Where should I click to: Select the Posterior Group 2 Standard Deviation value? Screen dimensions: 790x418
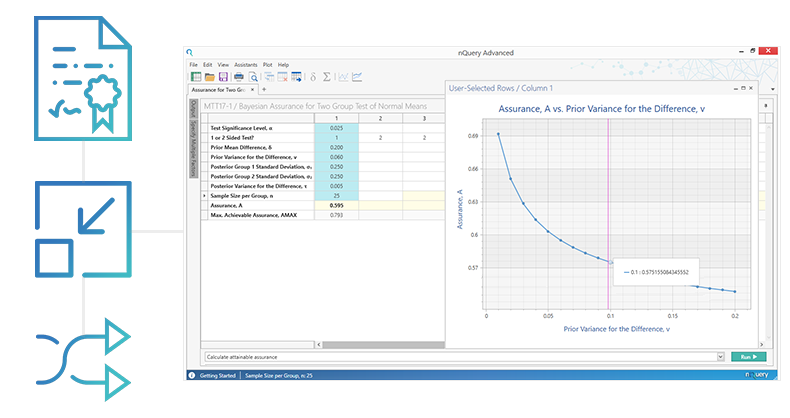click(x=337, y=176)
